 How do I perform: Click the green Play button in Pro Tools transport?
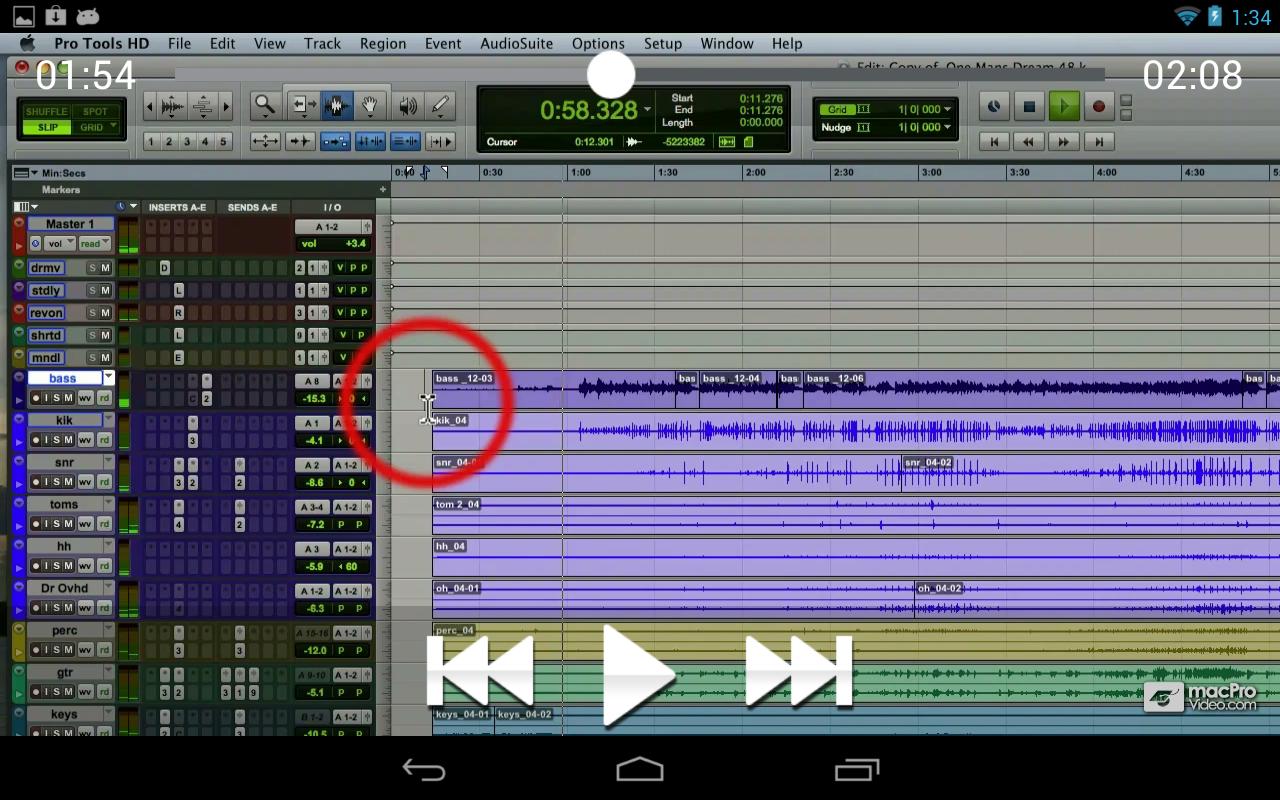(x=1064, y=106)
